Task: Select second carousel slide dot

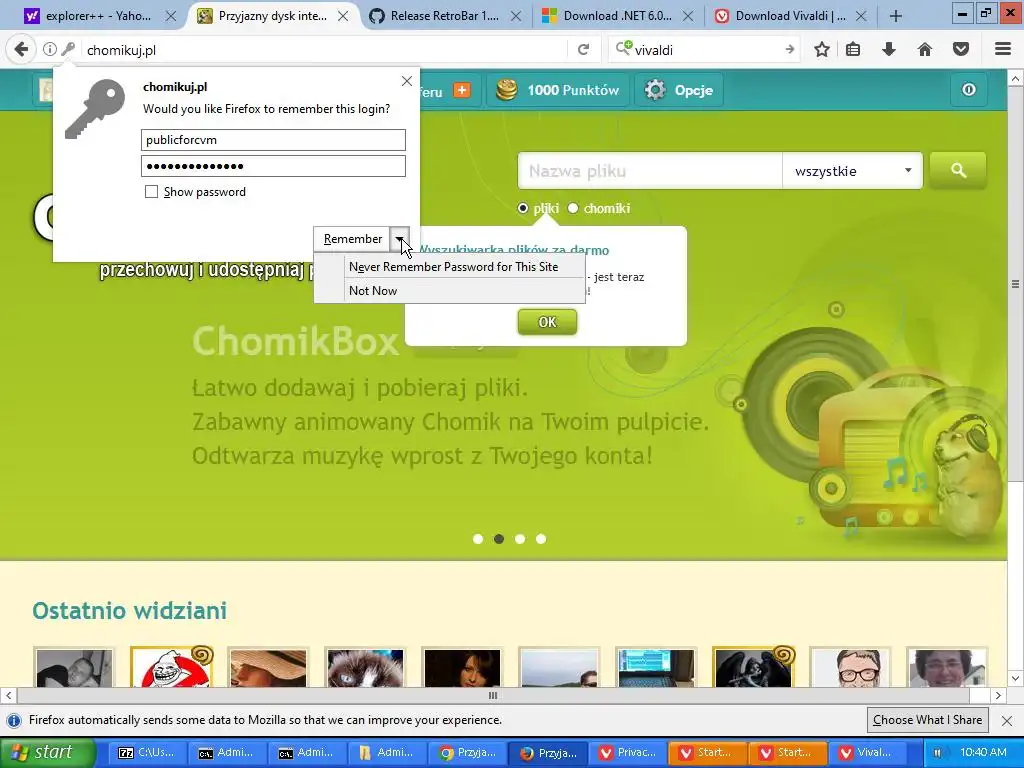Action: coord(499,539)
